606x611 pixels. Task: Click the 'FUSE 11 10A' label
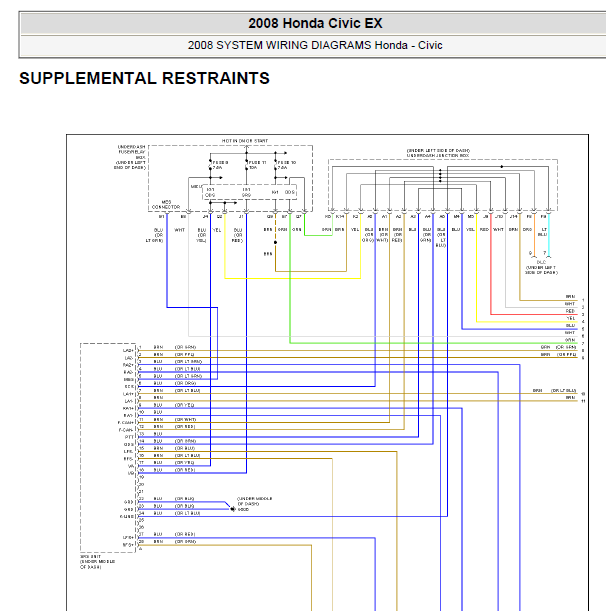[x=257, y=165]
